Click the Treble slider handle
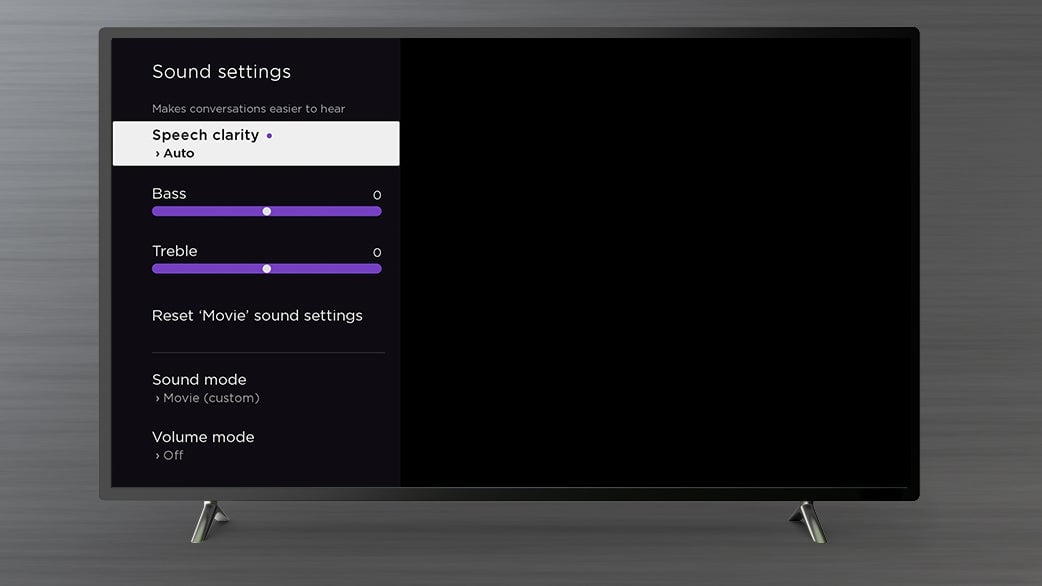 click(x=266, y=268)
